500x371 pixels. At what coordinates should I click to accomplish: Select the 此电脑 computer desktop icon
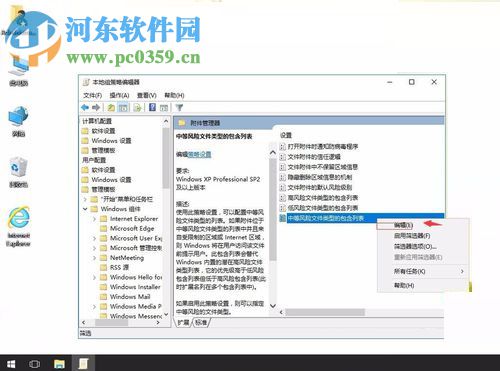(x=19, y=71)
